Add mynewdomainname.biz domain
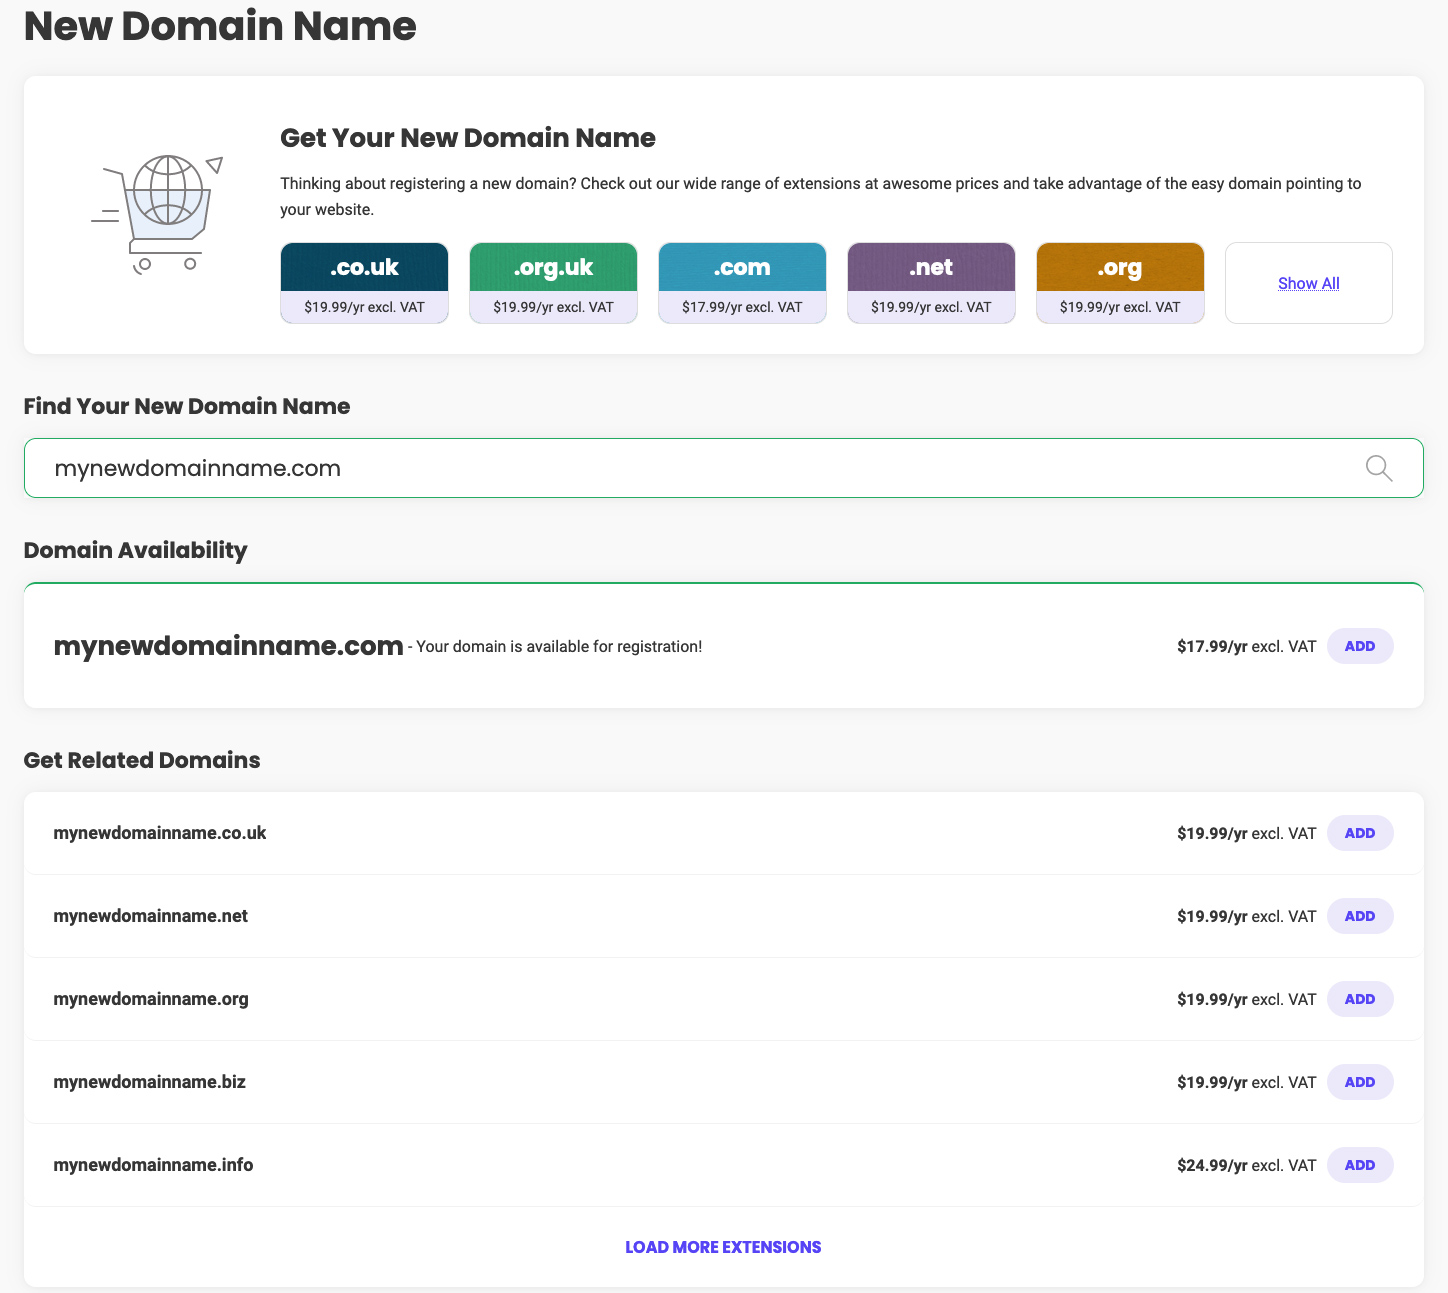1448x1293 pixels. [1360, 1082]
